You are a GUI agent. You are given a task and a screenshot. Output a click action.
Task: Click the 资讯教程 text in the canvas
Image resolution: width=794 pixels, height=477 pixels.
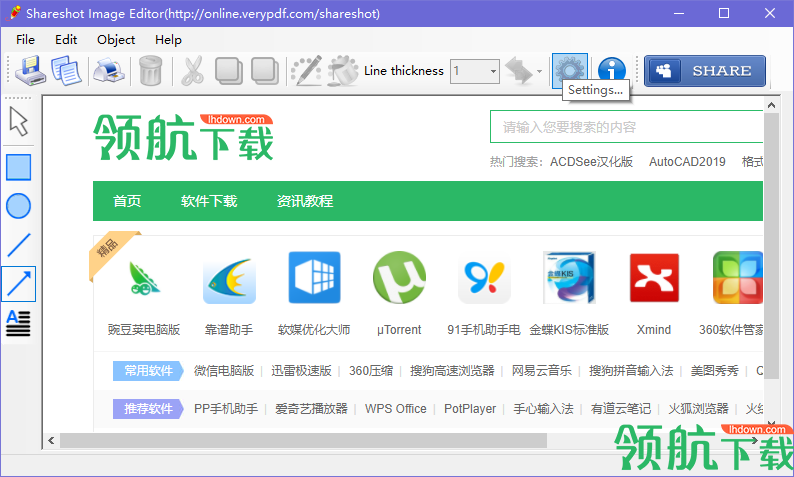pos(305,201)
